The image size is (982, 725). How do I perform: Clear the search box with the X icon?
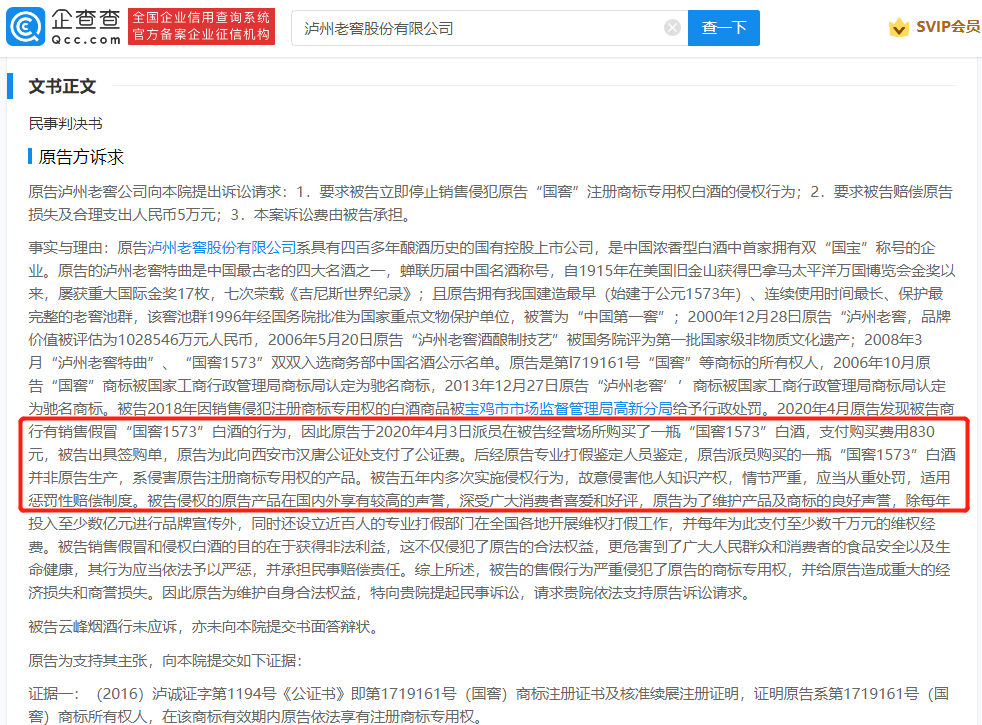coord(672,28)
